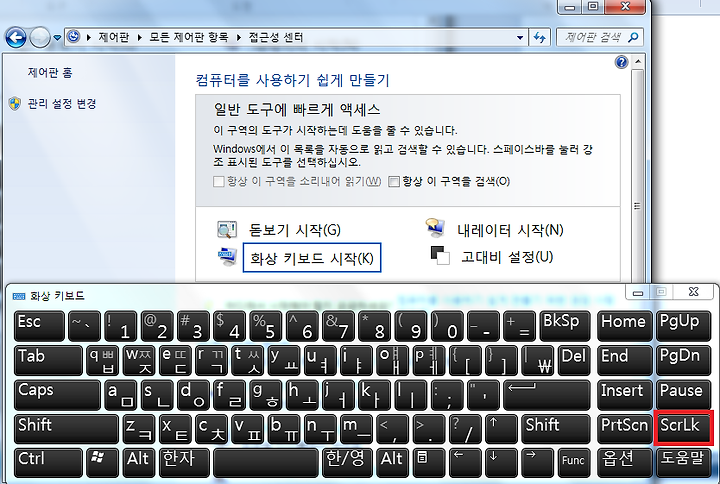The image size is (720, 484).
Task: Click the magnifier search icon
Action: [x=633, y=37]
